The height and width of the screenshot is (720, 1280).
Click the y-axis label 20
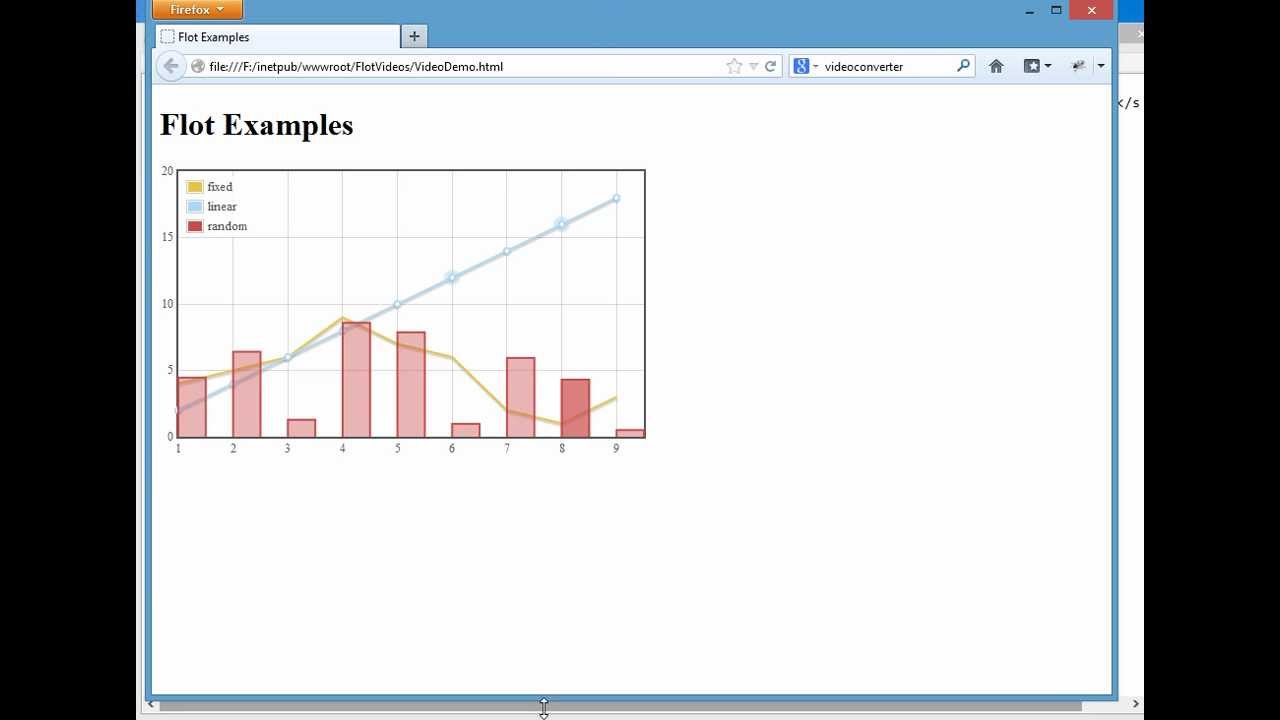point(167,171)
